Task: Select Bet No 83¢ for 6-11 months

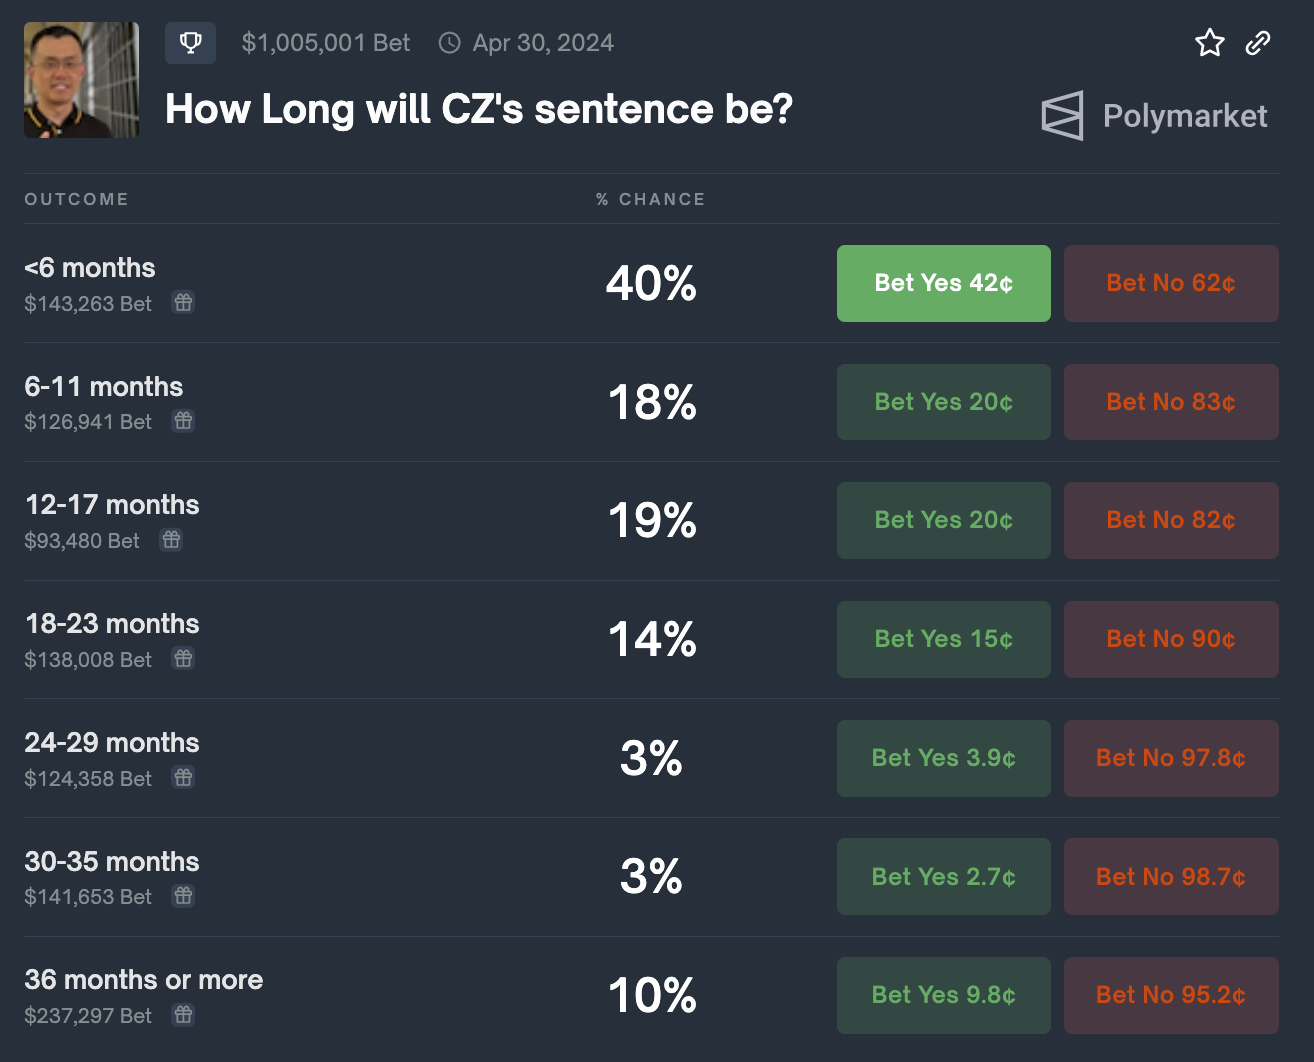Action: click(x=1171, y=402)
